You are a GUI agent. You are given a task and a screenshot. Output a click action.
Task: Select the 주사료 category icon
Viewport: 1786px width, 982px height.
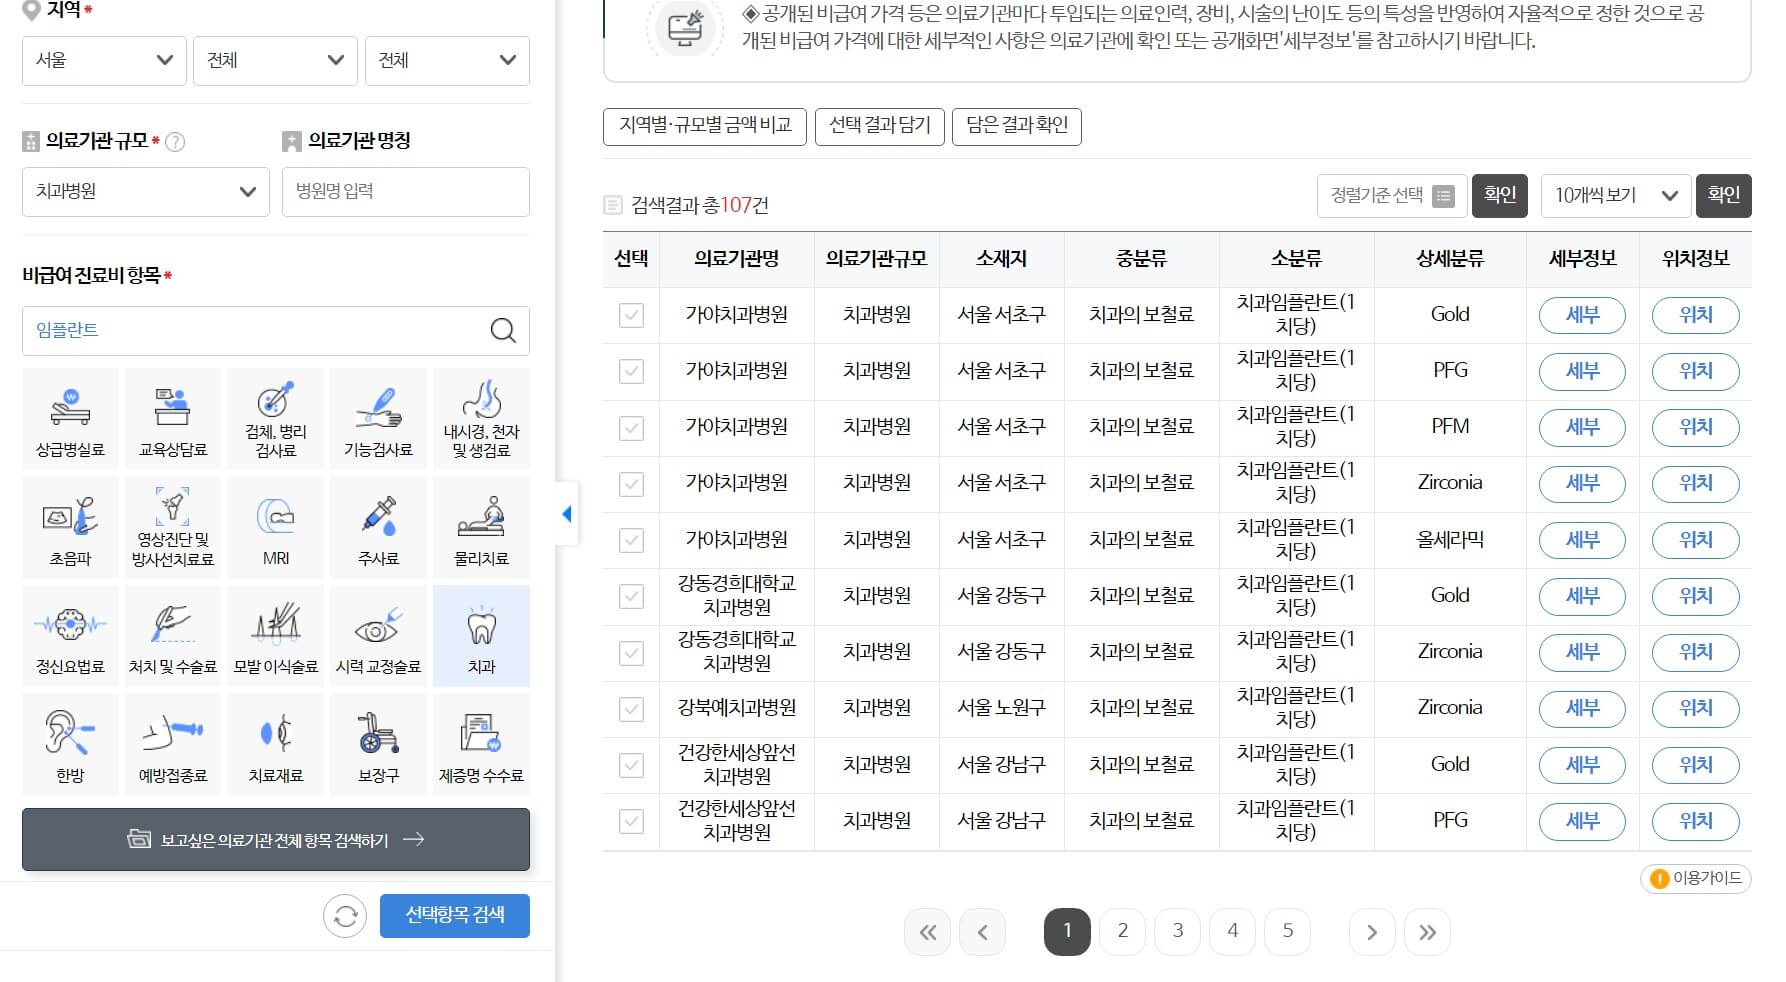(x=378, y=527)
